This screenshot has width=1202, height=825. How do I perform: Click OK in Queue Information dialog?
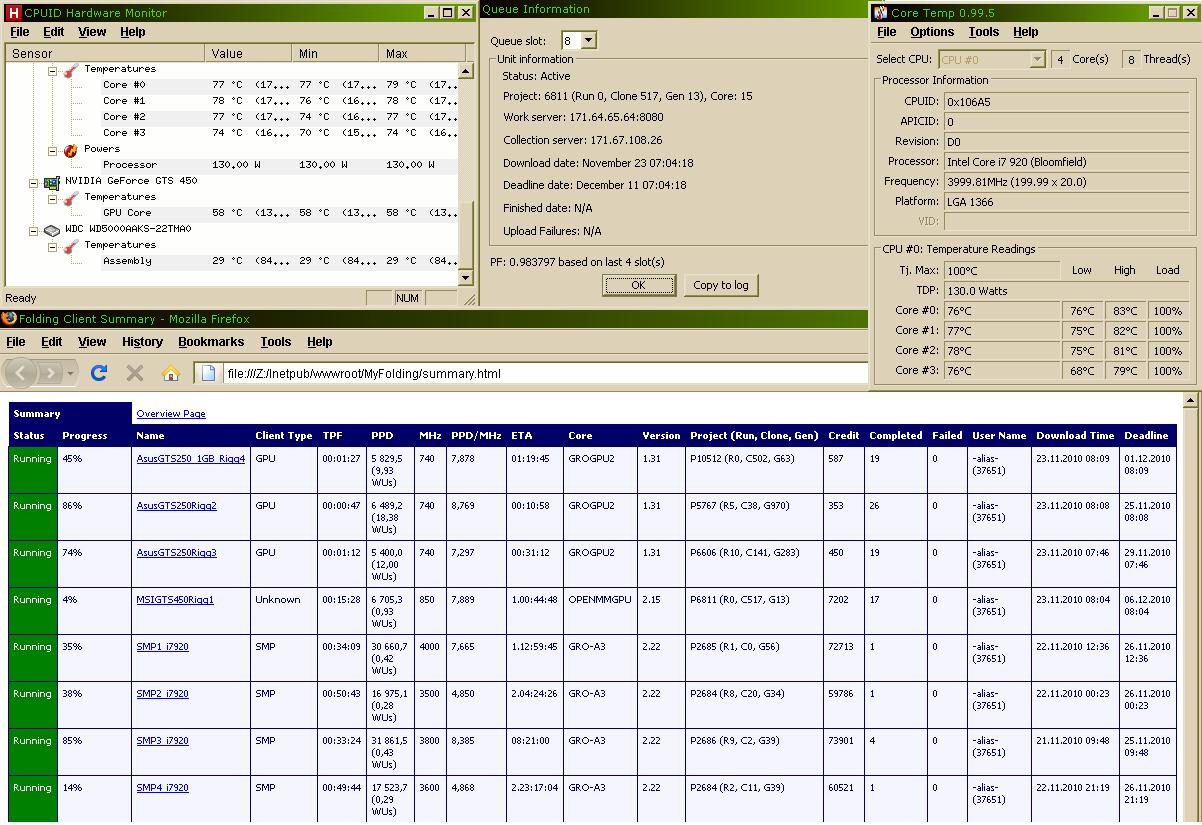coord(638,285)
